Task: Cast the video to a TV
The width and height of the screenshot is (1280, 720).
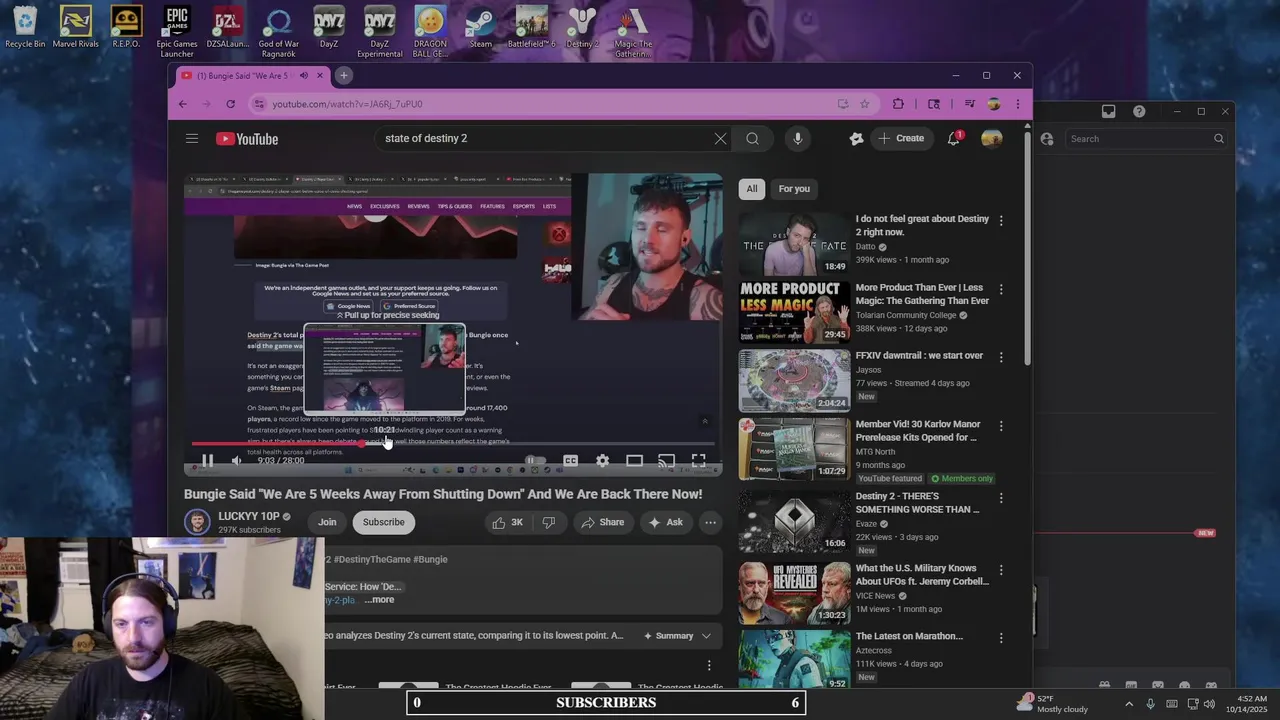Action: coord(666,461)
